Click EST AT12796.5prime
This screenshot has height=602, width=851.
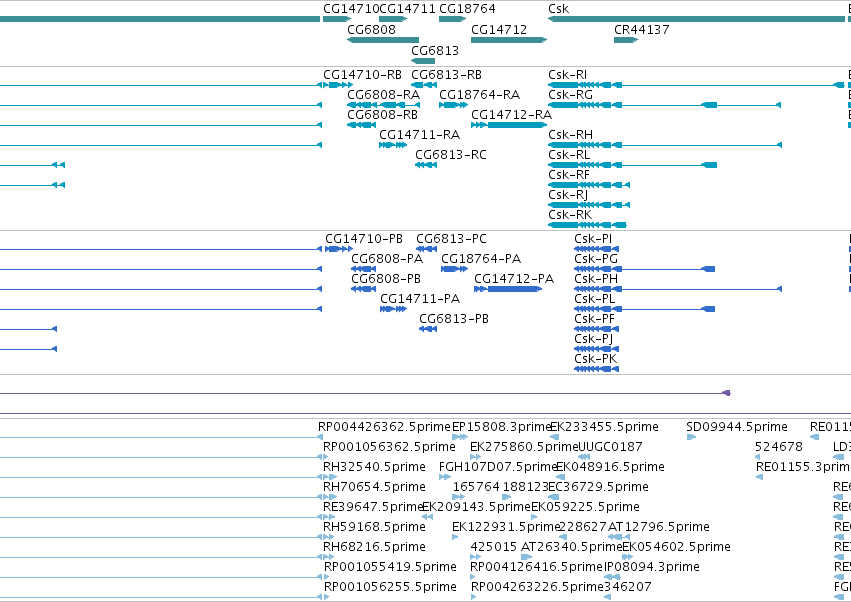coord(619,537)
